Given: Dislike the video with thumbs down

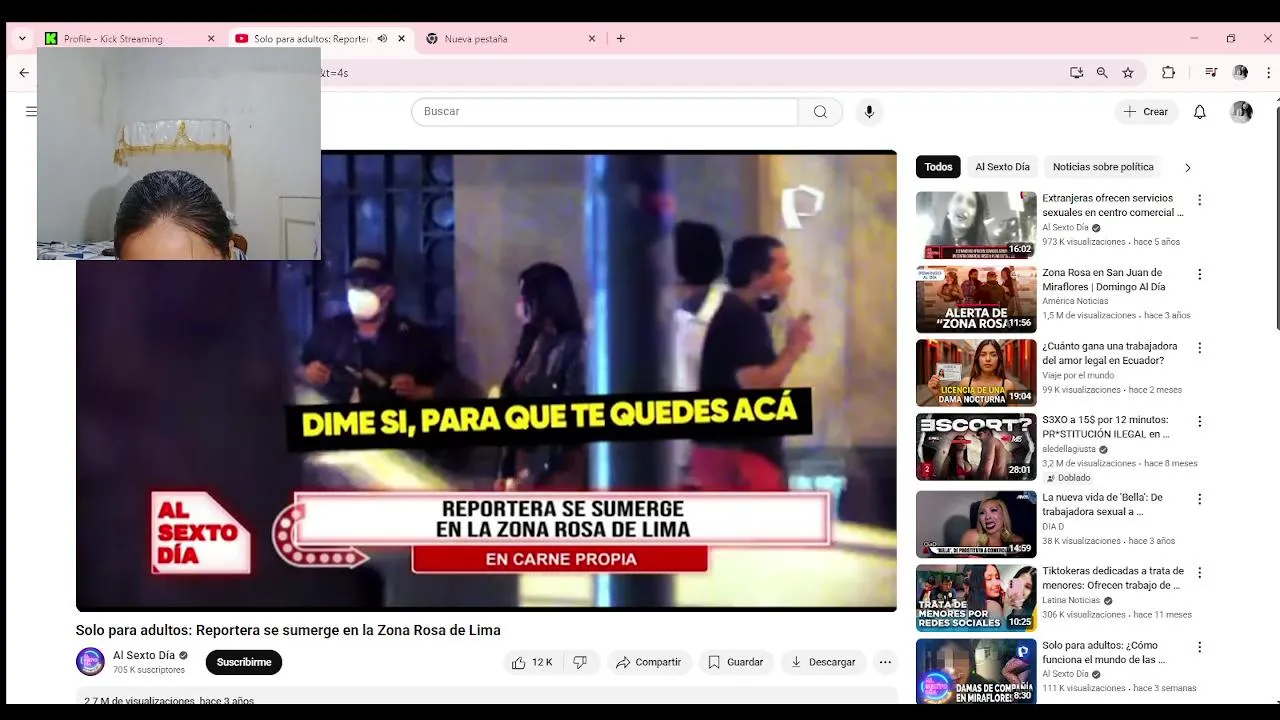Looking at the screenshot, I should [x=581, y=662].
